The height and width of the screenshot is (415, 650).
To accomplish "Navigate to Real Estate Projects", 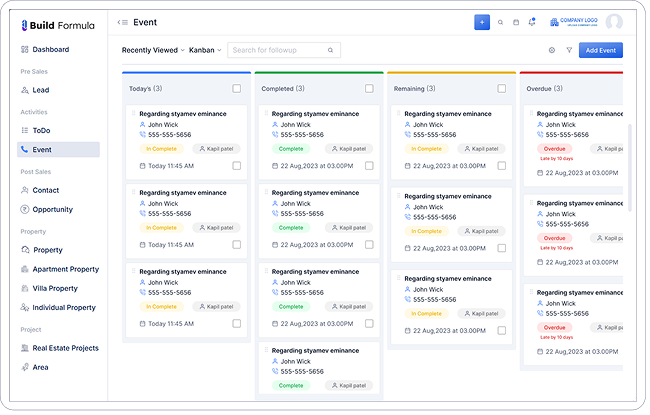I will [x=65, y=348].
